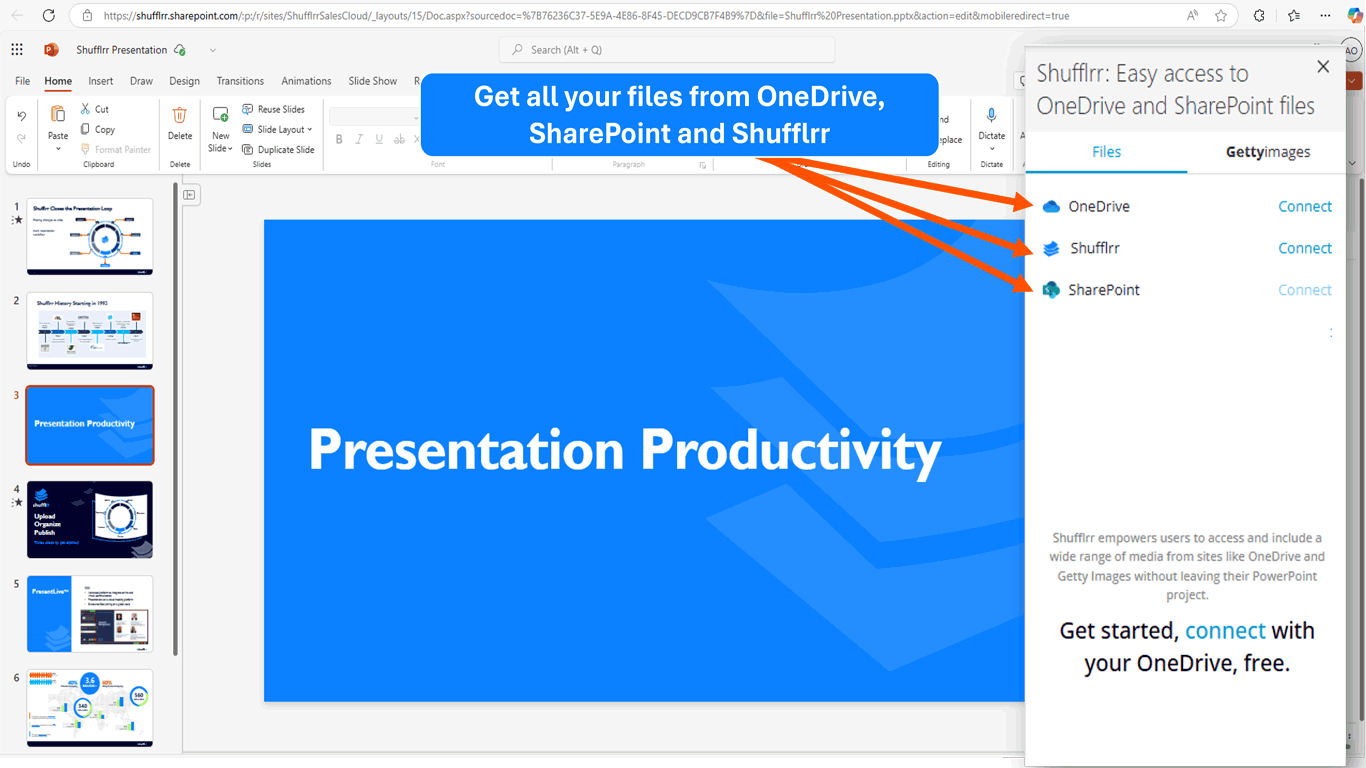Connect to SharePoint
This screenshot has width=1366, height=768.
pyautogui.click(x=1305, y=290)
